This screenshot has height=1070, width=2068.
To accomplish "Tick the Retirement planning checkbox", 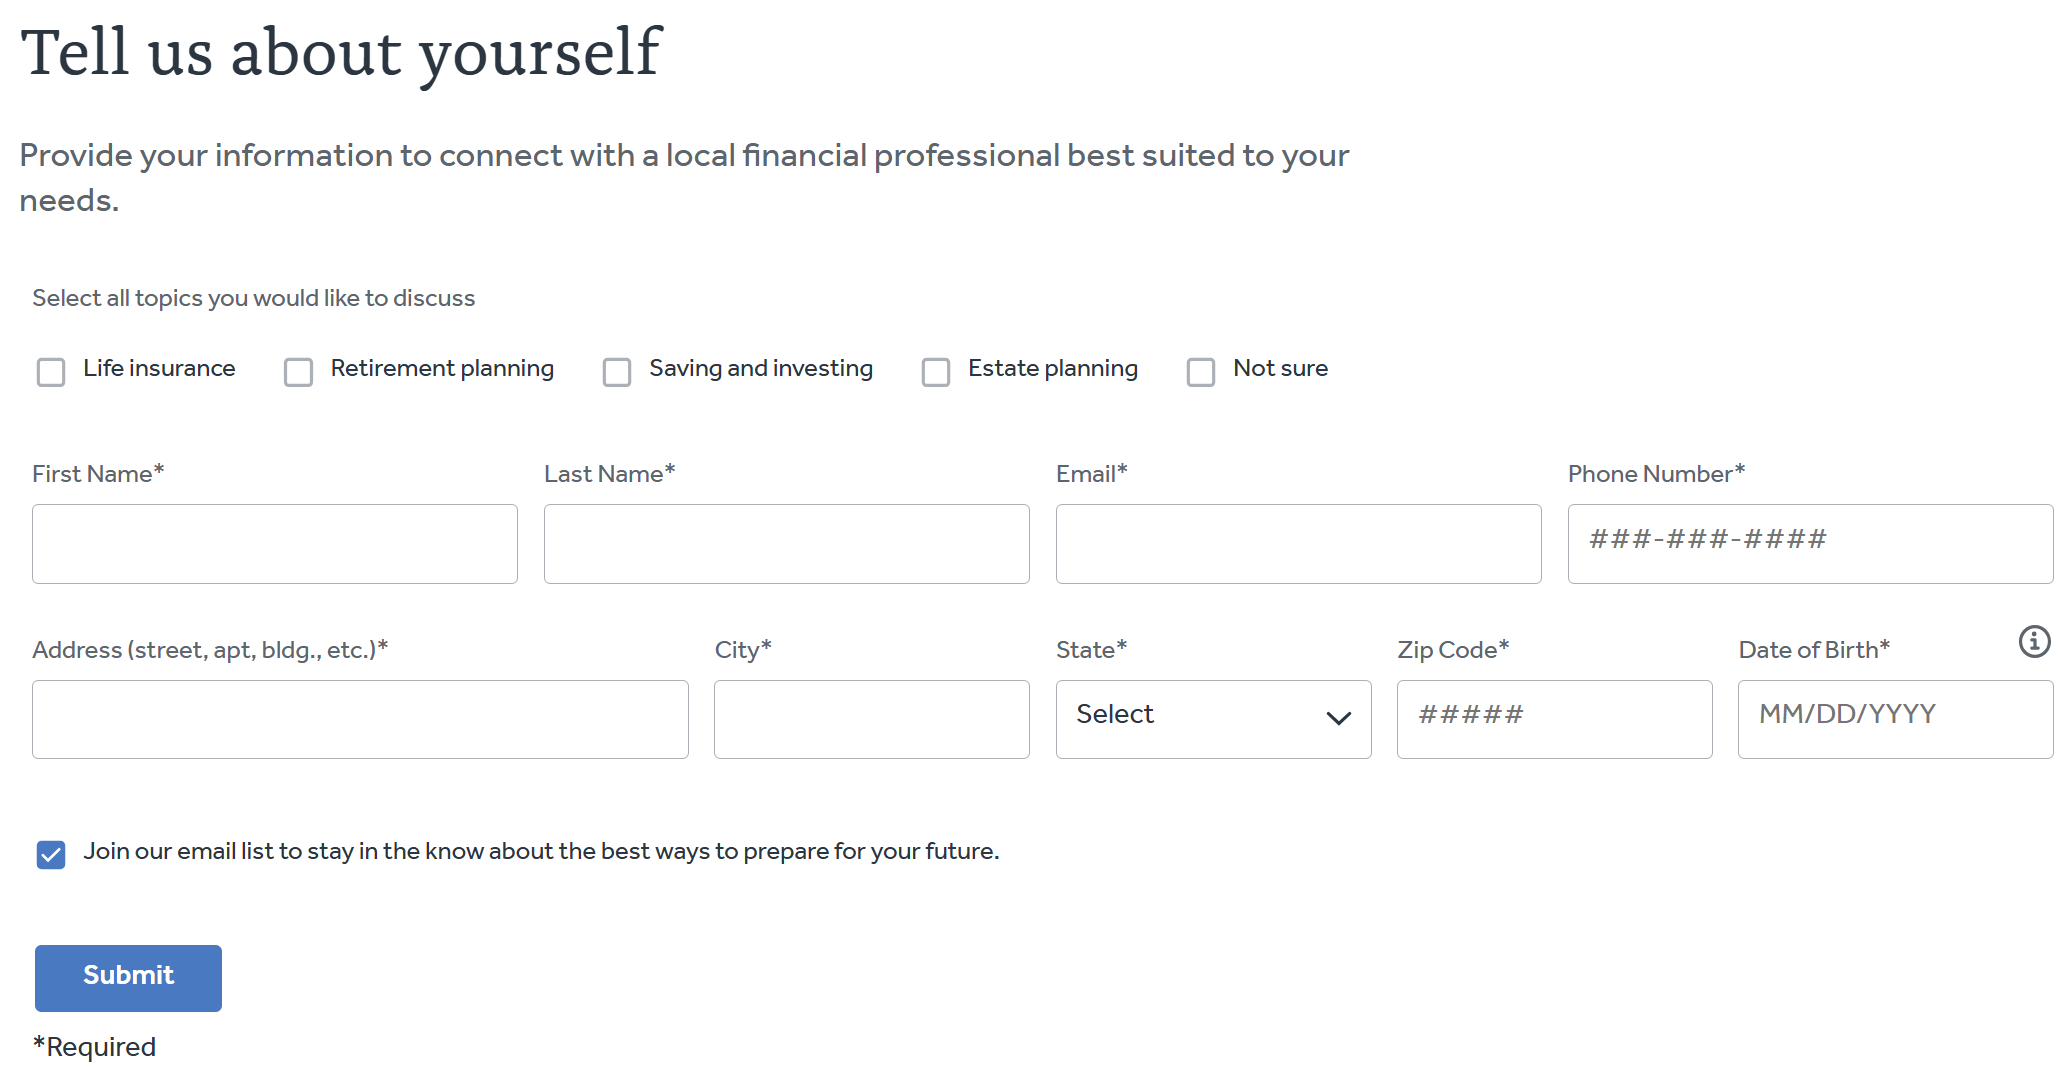I will pos(298,372).
